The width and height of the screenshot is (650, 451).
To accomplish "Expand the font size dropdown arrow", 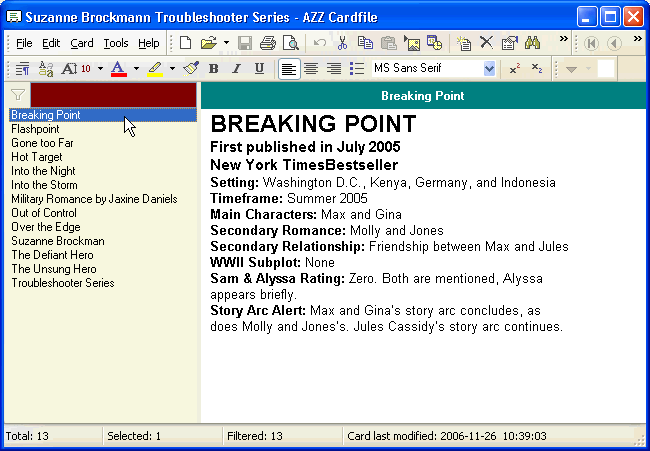I will coord(100,69).
